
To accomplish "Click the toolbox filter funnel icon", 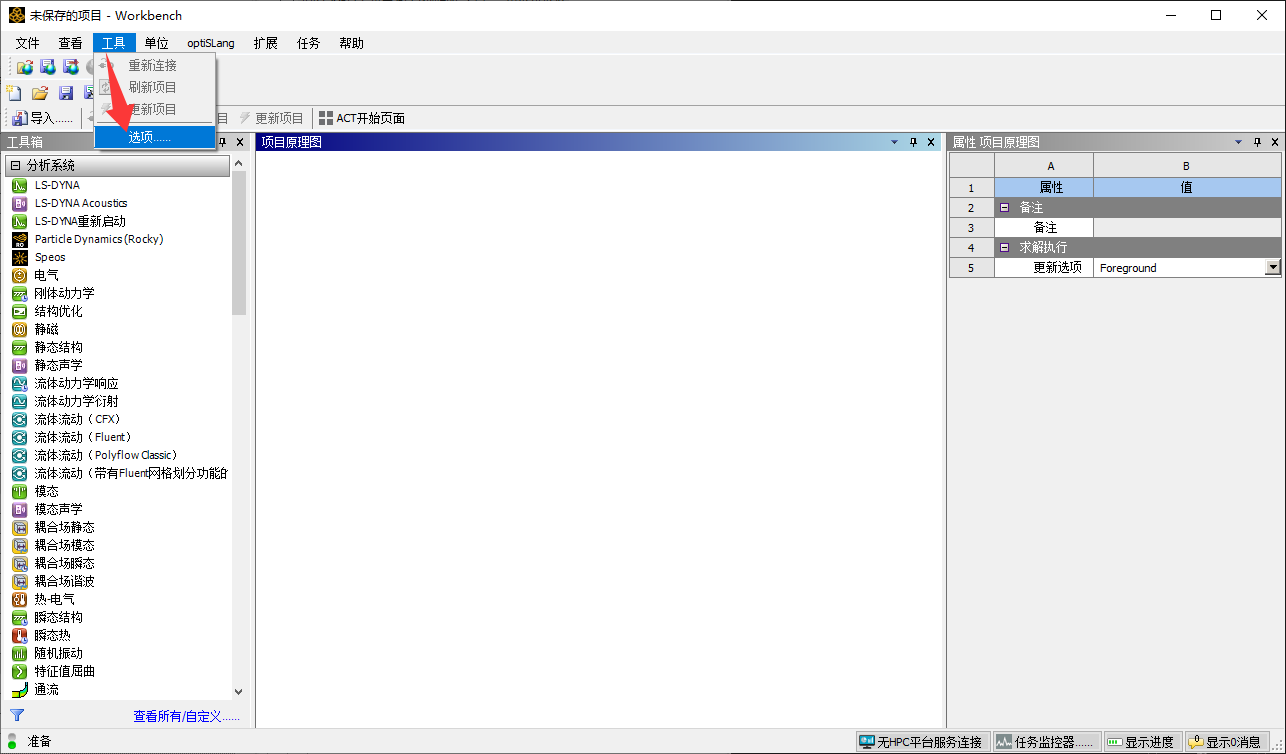I will click(16, 715).
